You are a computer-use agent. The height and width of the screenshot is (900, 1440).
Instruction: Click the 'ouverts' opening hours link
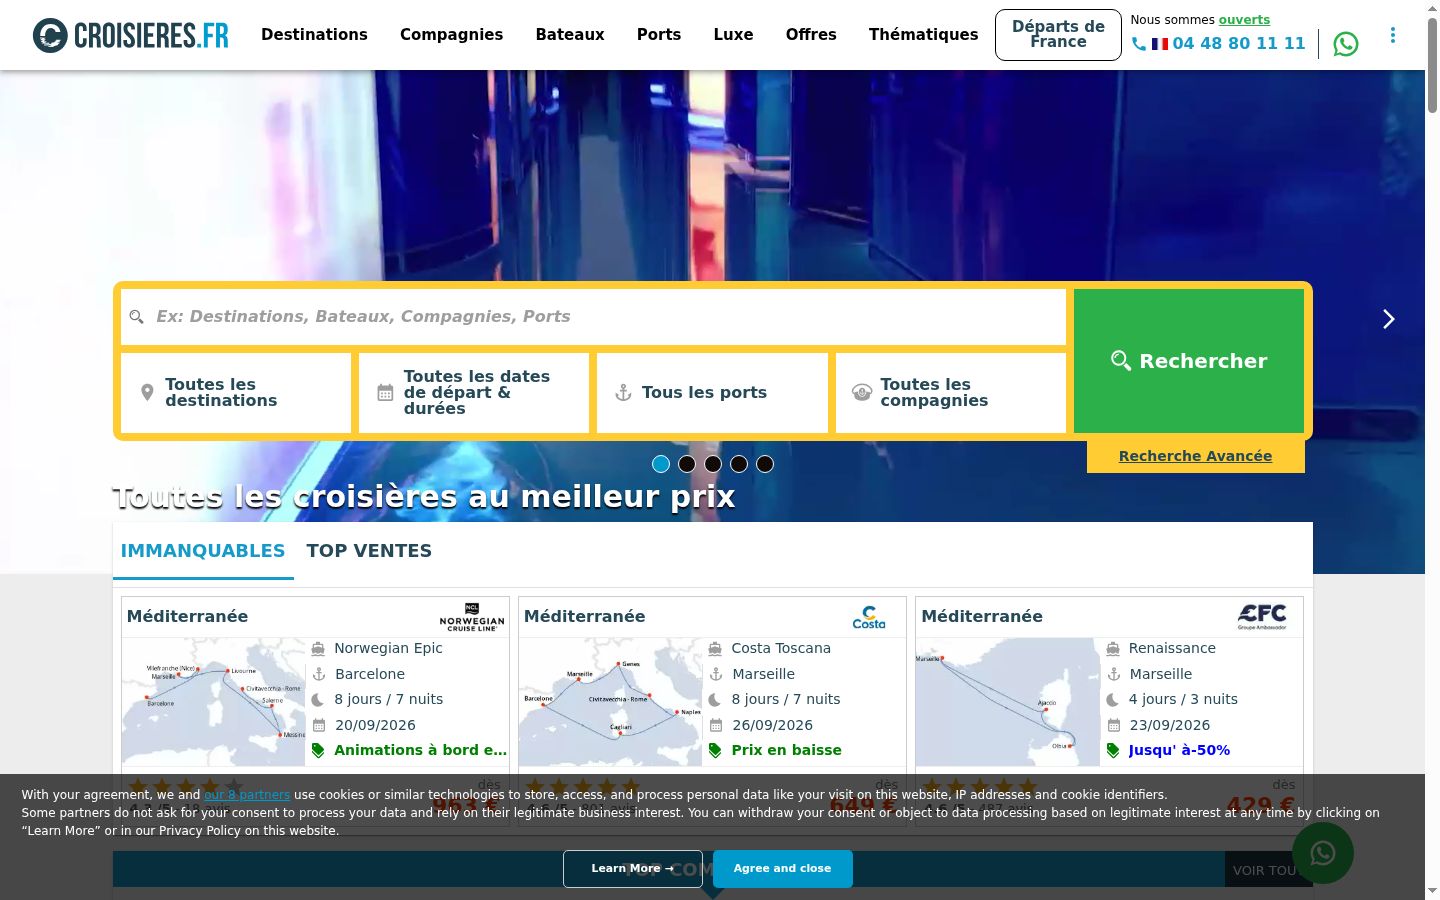pos(1244,20)
